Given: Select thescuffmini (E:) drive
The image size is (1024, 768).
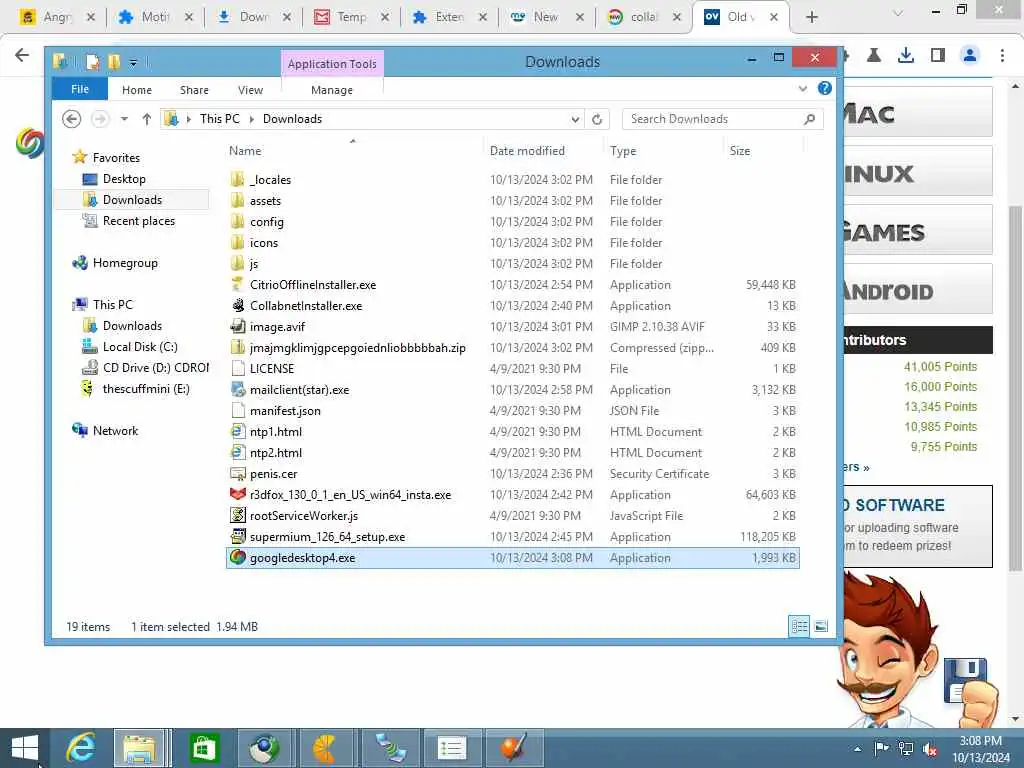Looking at the screenshot, I should click(146, 389).
